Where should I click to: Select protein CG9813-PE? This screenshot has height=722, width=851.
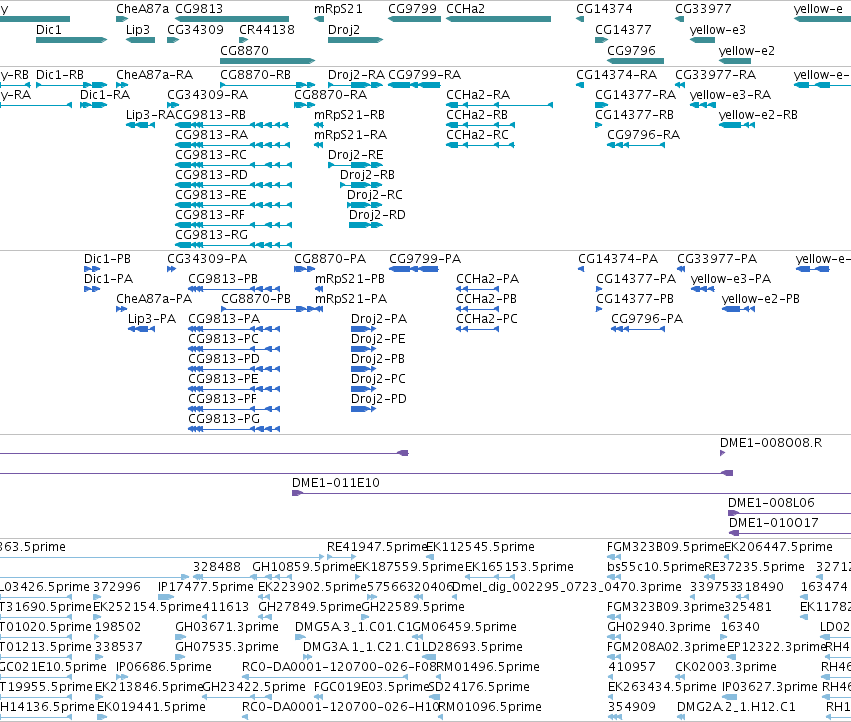pos(223,379)
